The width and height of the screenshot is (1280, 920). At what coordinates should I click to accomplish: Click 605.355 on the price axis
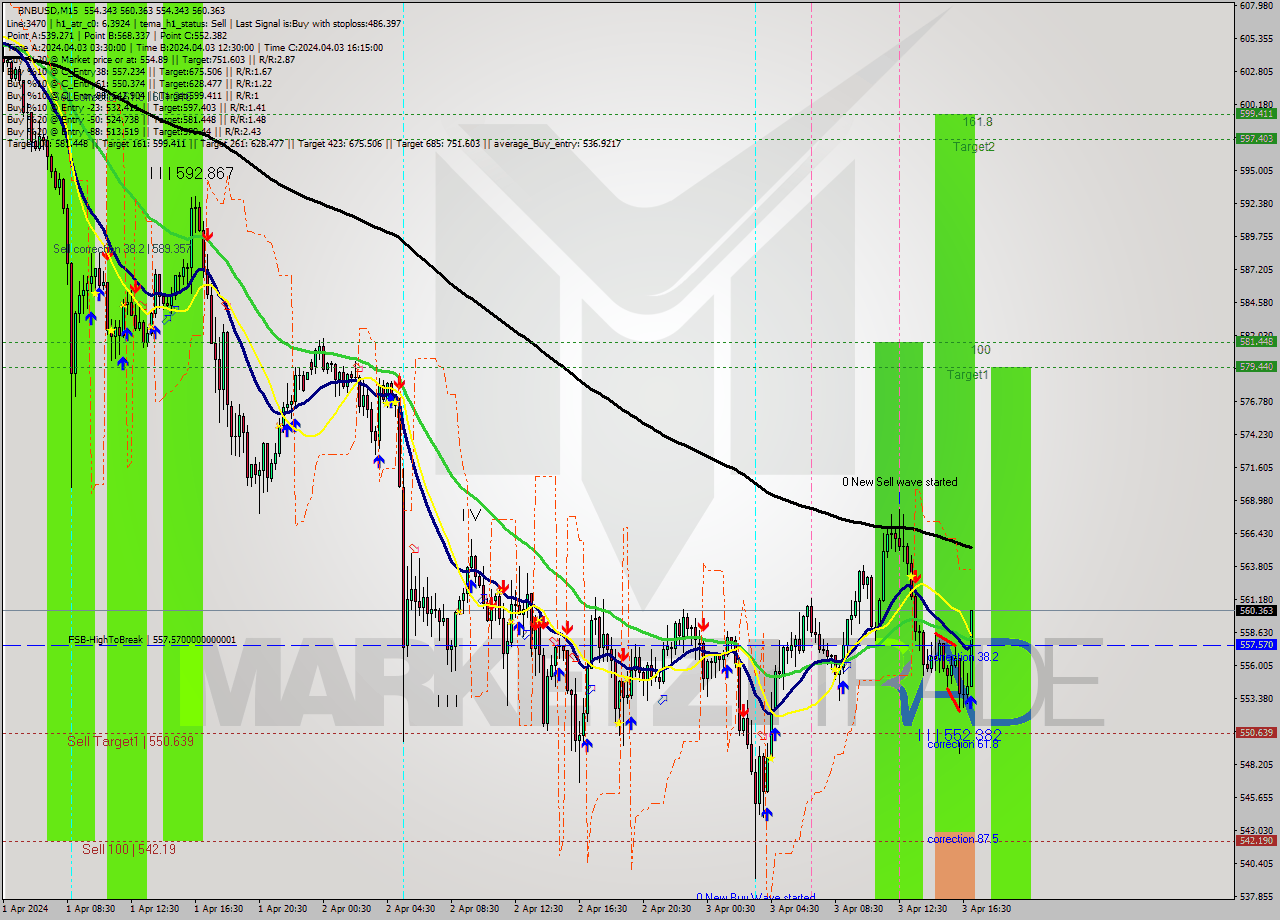[1256, 39]
